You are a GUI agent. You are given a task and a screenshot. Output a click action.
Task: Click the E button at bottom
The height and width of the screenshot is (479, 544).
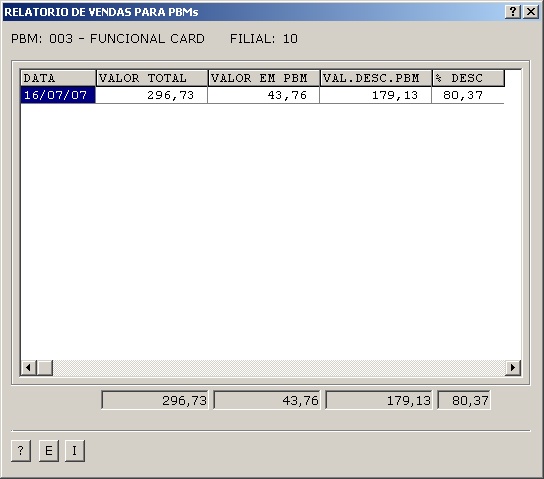tap(49, 451)
